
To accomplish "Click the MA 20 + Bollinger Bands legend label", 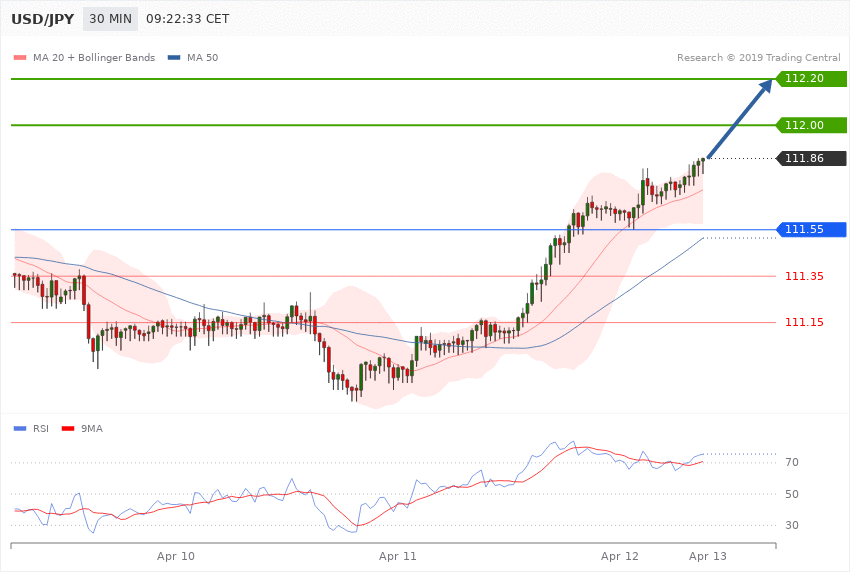I will [94, 57].
